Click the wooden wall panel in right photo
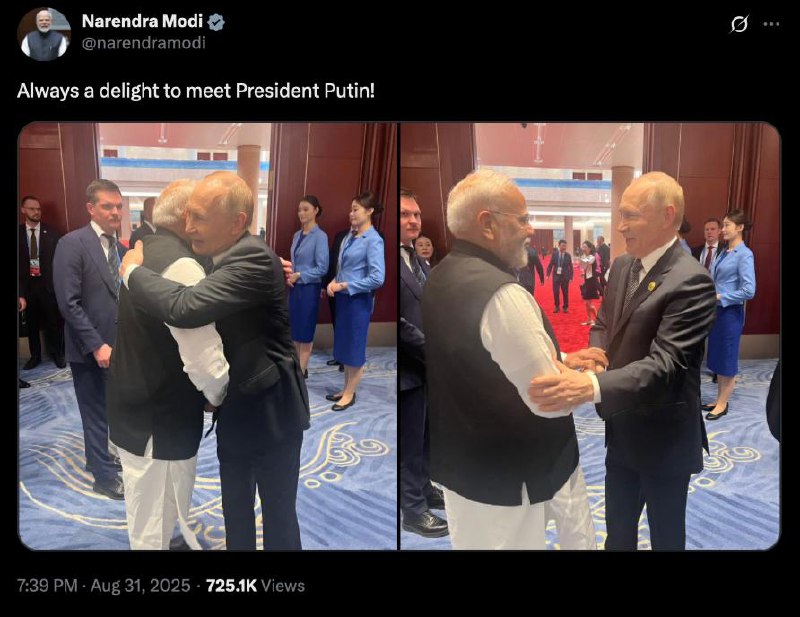Screen dimensions: 800x617 (x=706, y=170)
